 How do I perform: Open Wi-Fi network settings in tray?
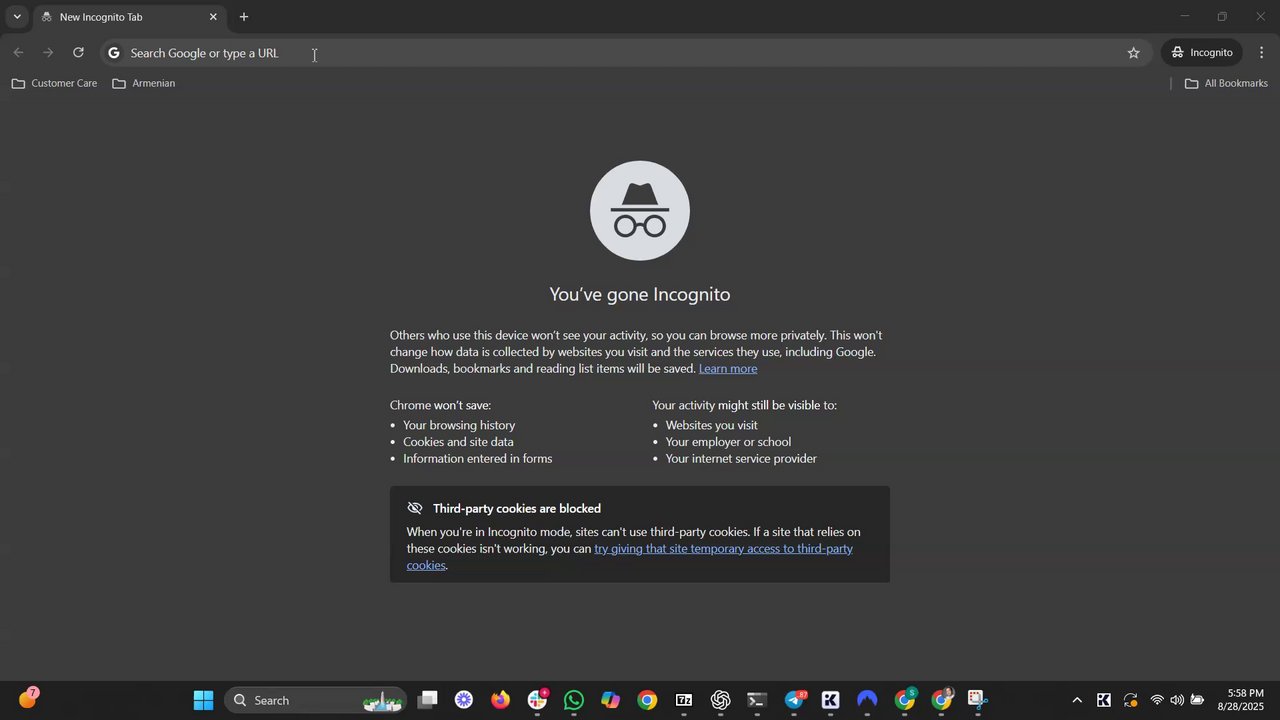click(x=1157, y=700)
